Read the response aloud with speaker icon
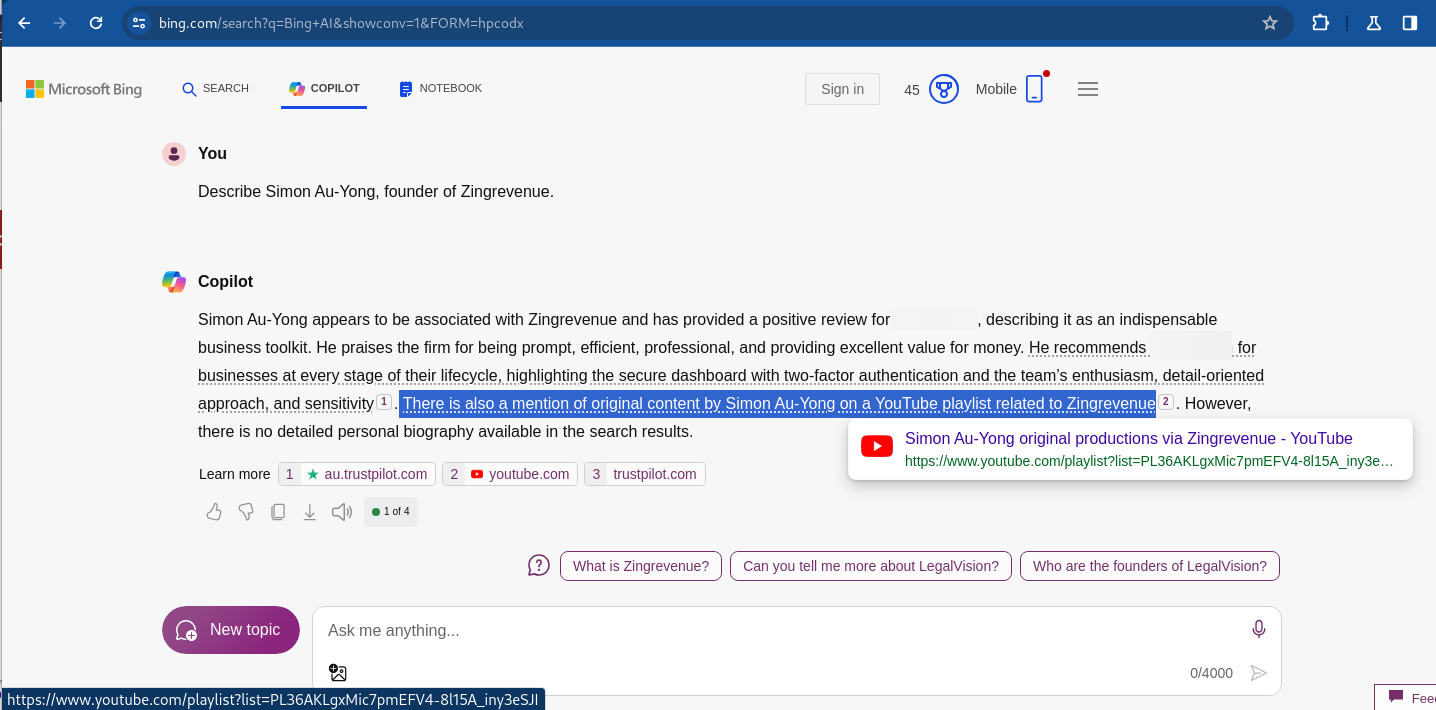1436x710 pixels. (342, 512)
